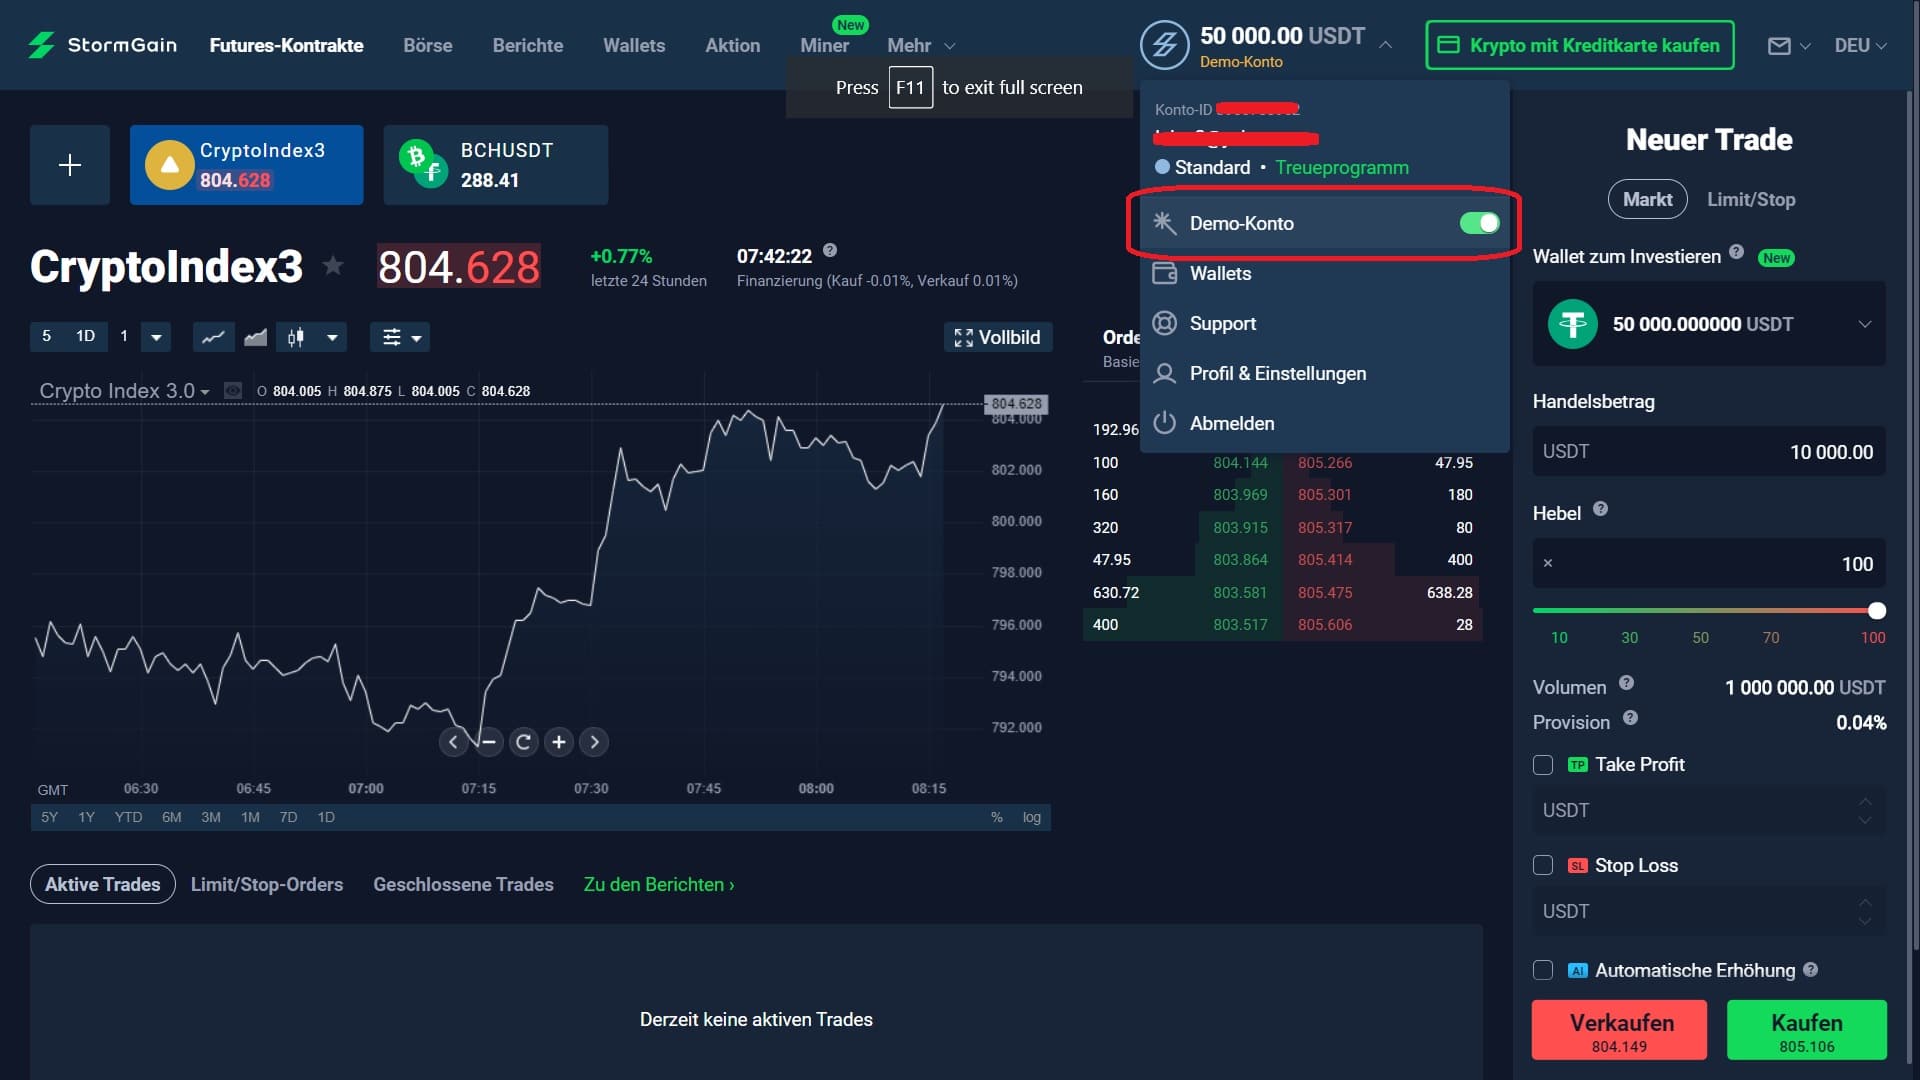Enable the Stop Loss checkbox
The image size is (1920, 1080).
click(x=1543, y=866)
